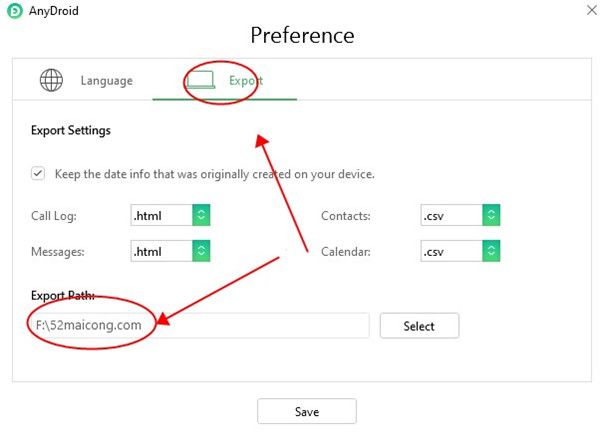Click the green arrow beside Messages format
This screenshot has width=600, height=441.
pos(201,251)
